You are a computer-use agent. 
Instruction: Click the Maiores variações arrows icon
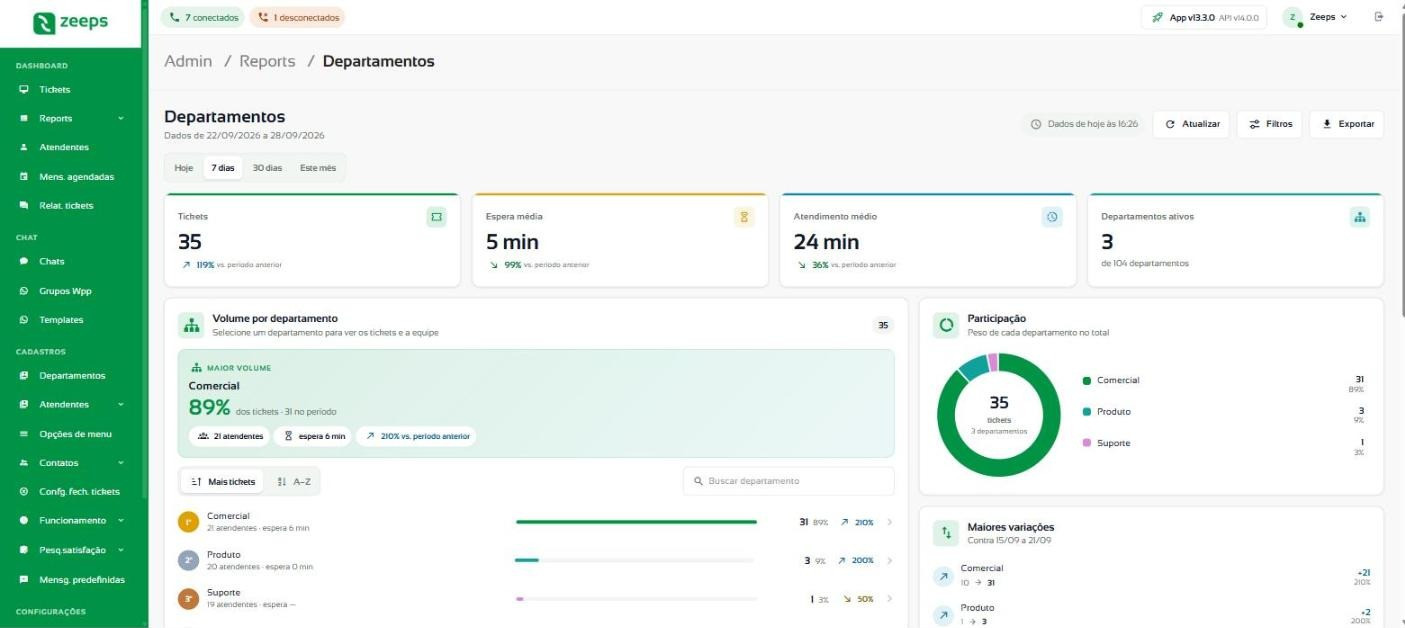click(946, 533)
